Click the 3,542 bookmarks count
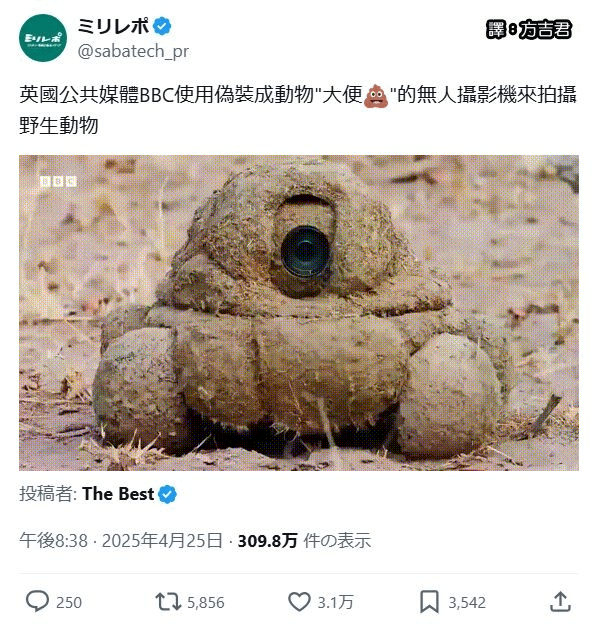Viewport: 598px width, 630px height. pyautogui.click(x=467, y=603)
